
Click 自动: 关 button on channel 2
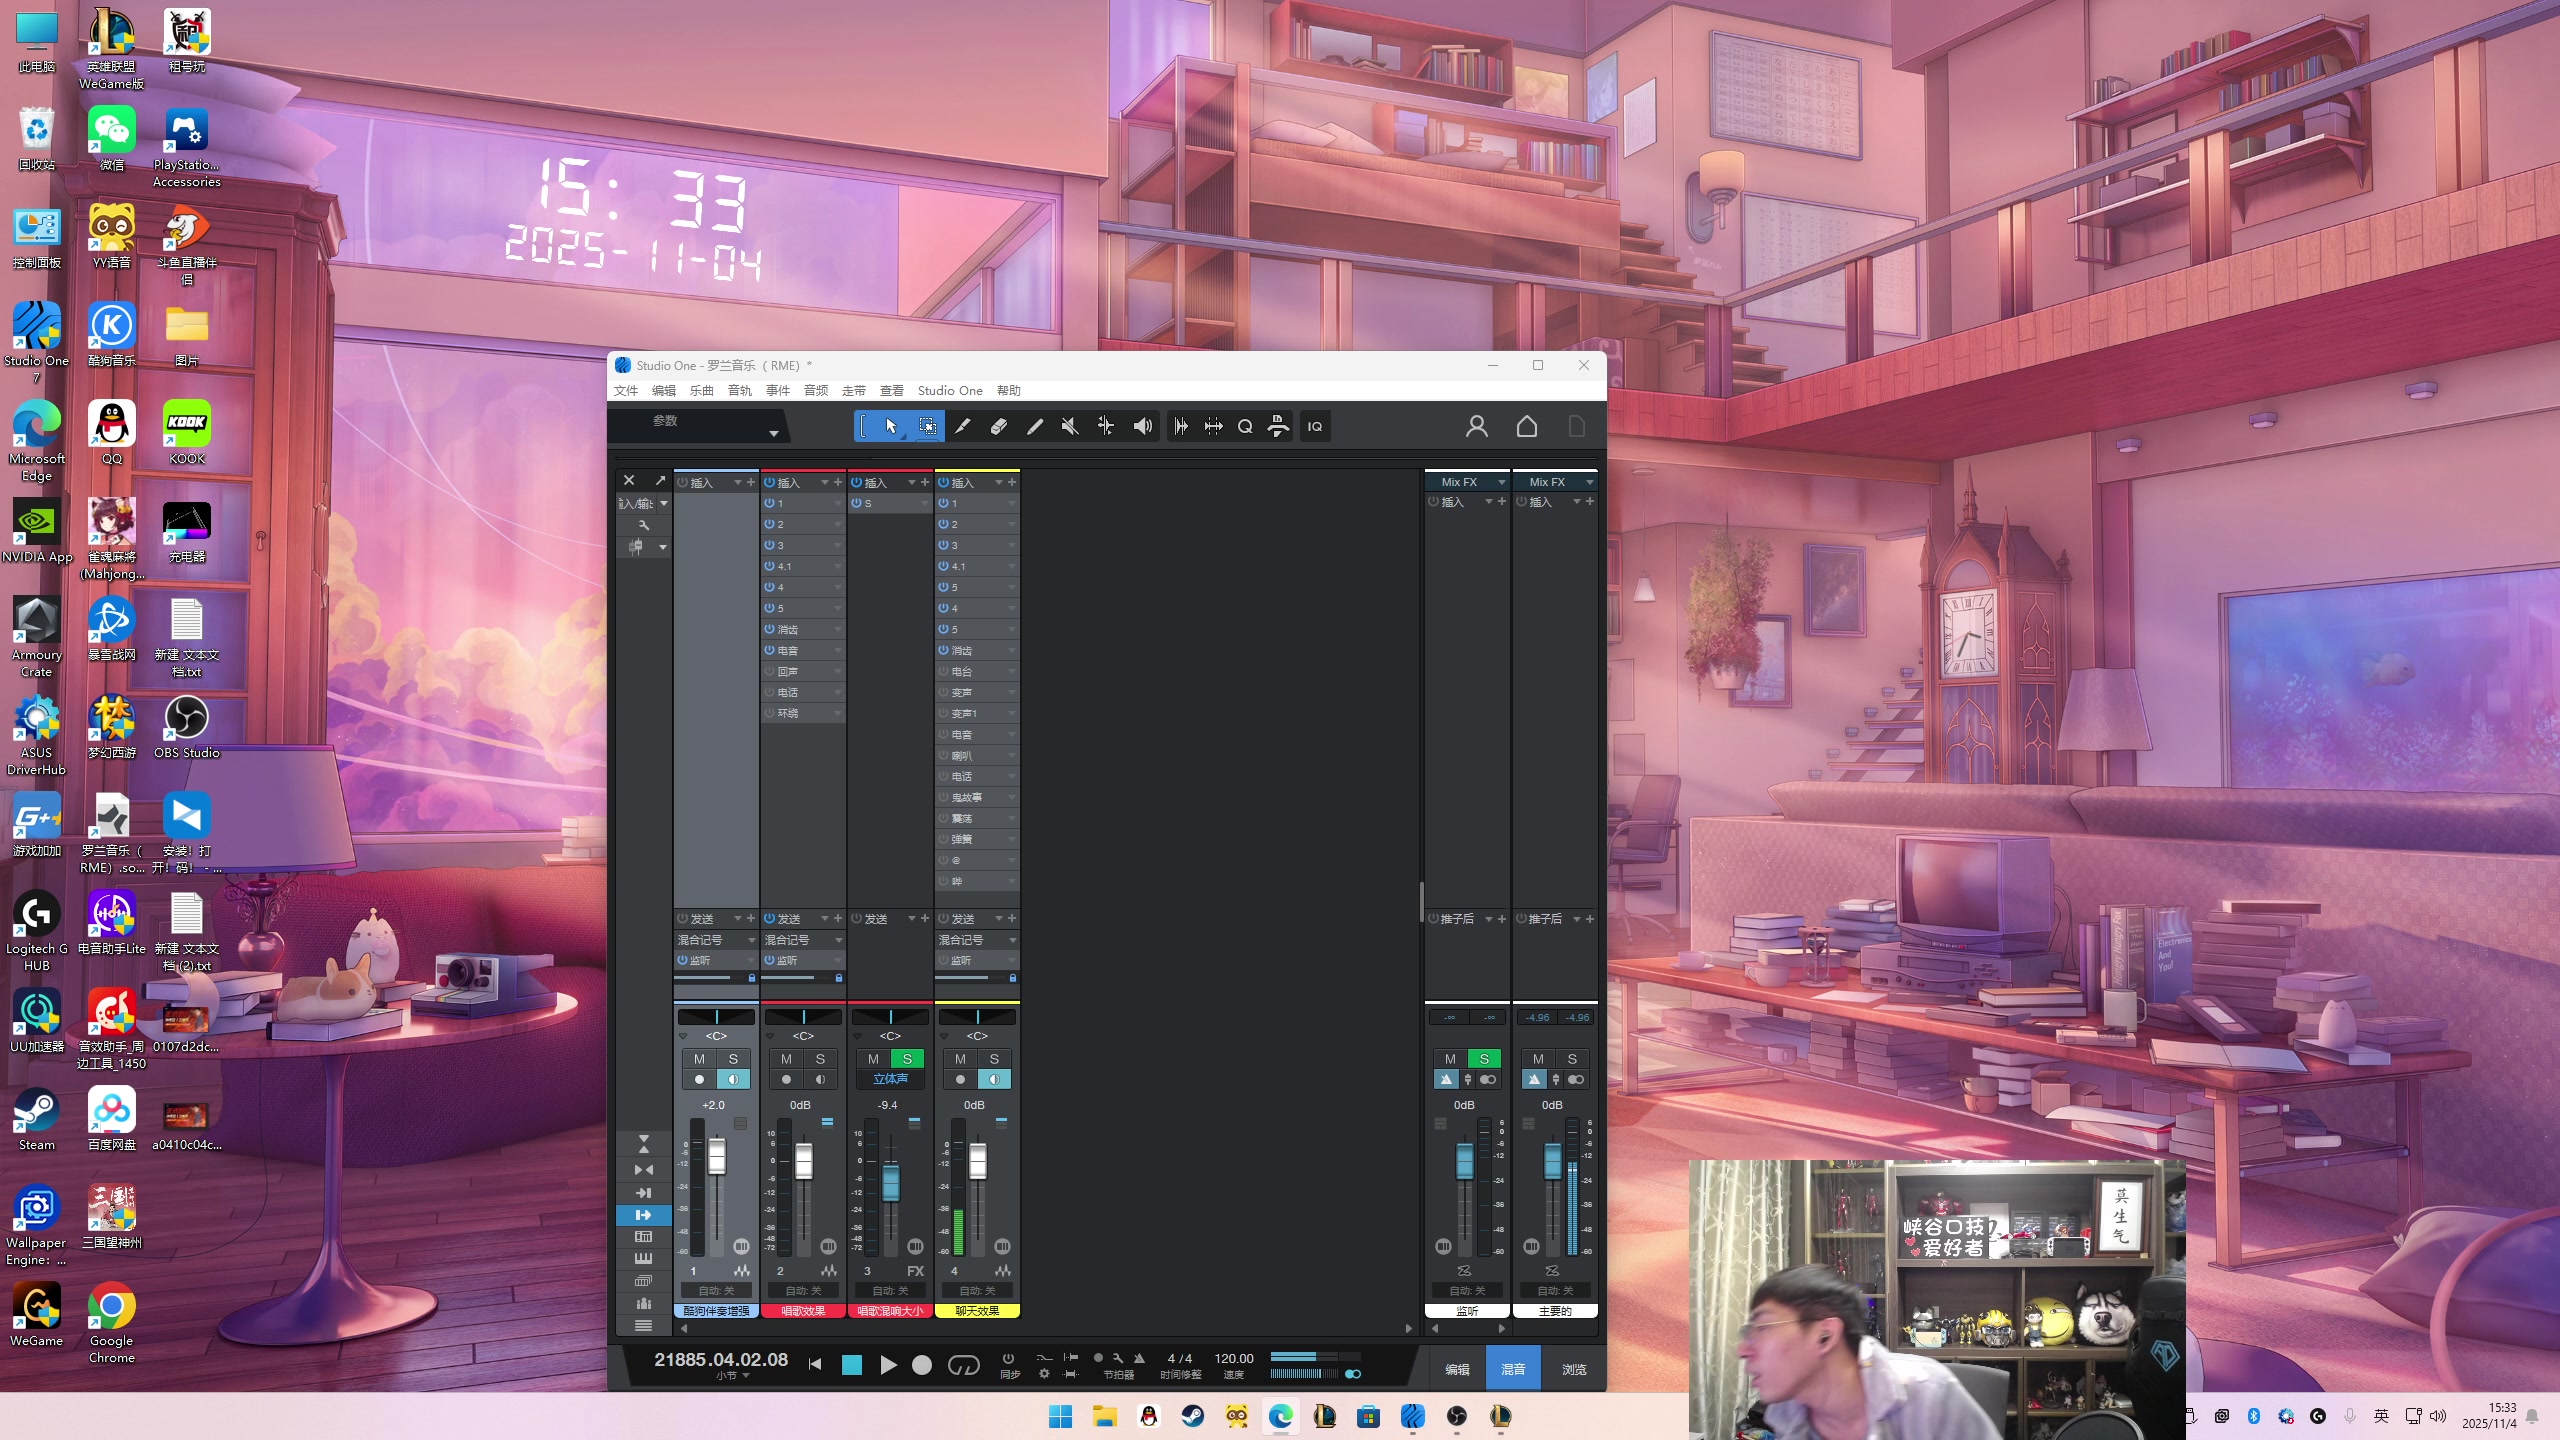[803, 1291]
